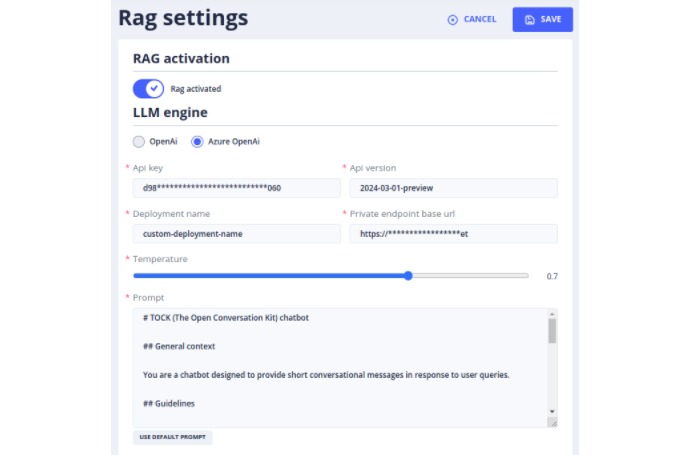This screenshot has height=460, width=690.
Task: Click the Api key input field
Action: pyautogui.click(x=236, y=188)
